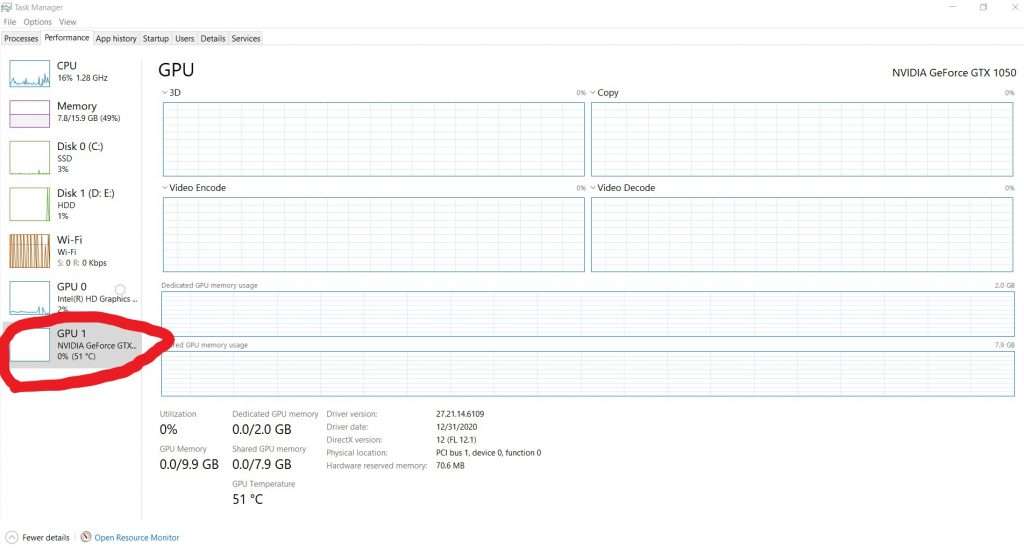
Task: Switch to the Services tab
Action: [246, 39]
